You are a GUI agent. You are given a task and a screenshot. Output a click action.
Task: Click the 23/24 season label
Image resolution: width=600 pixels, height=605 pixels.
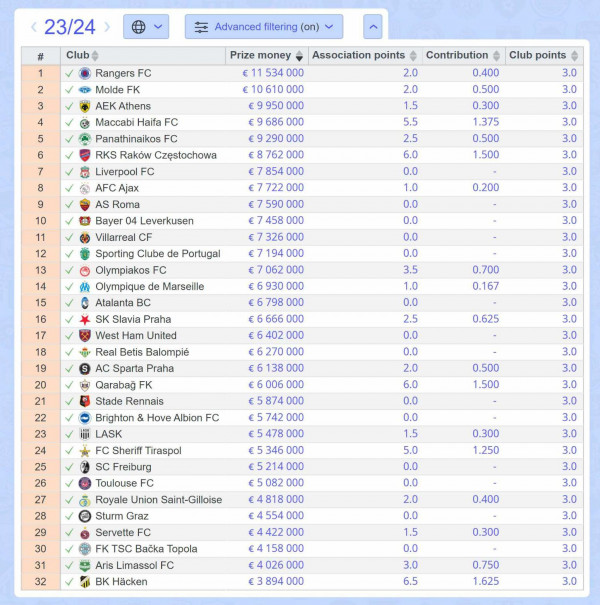click(x=70, y=27)
